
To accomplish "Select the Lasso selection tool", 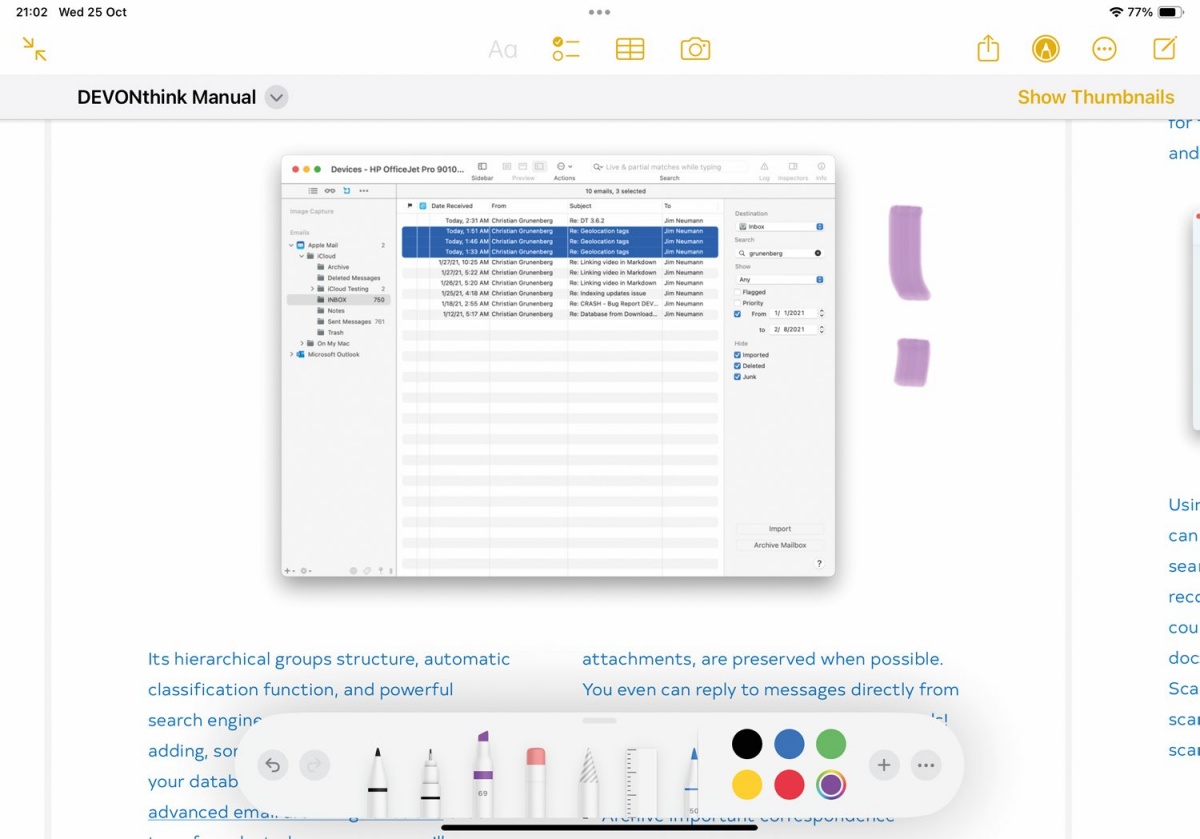I will (x=588, y=783).
